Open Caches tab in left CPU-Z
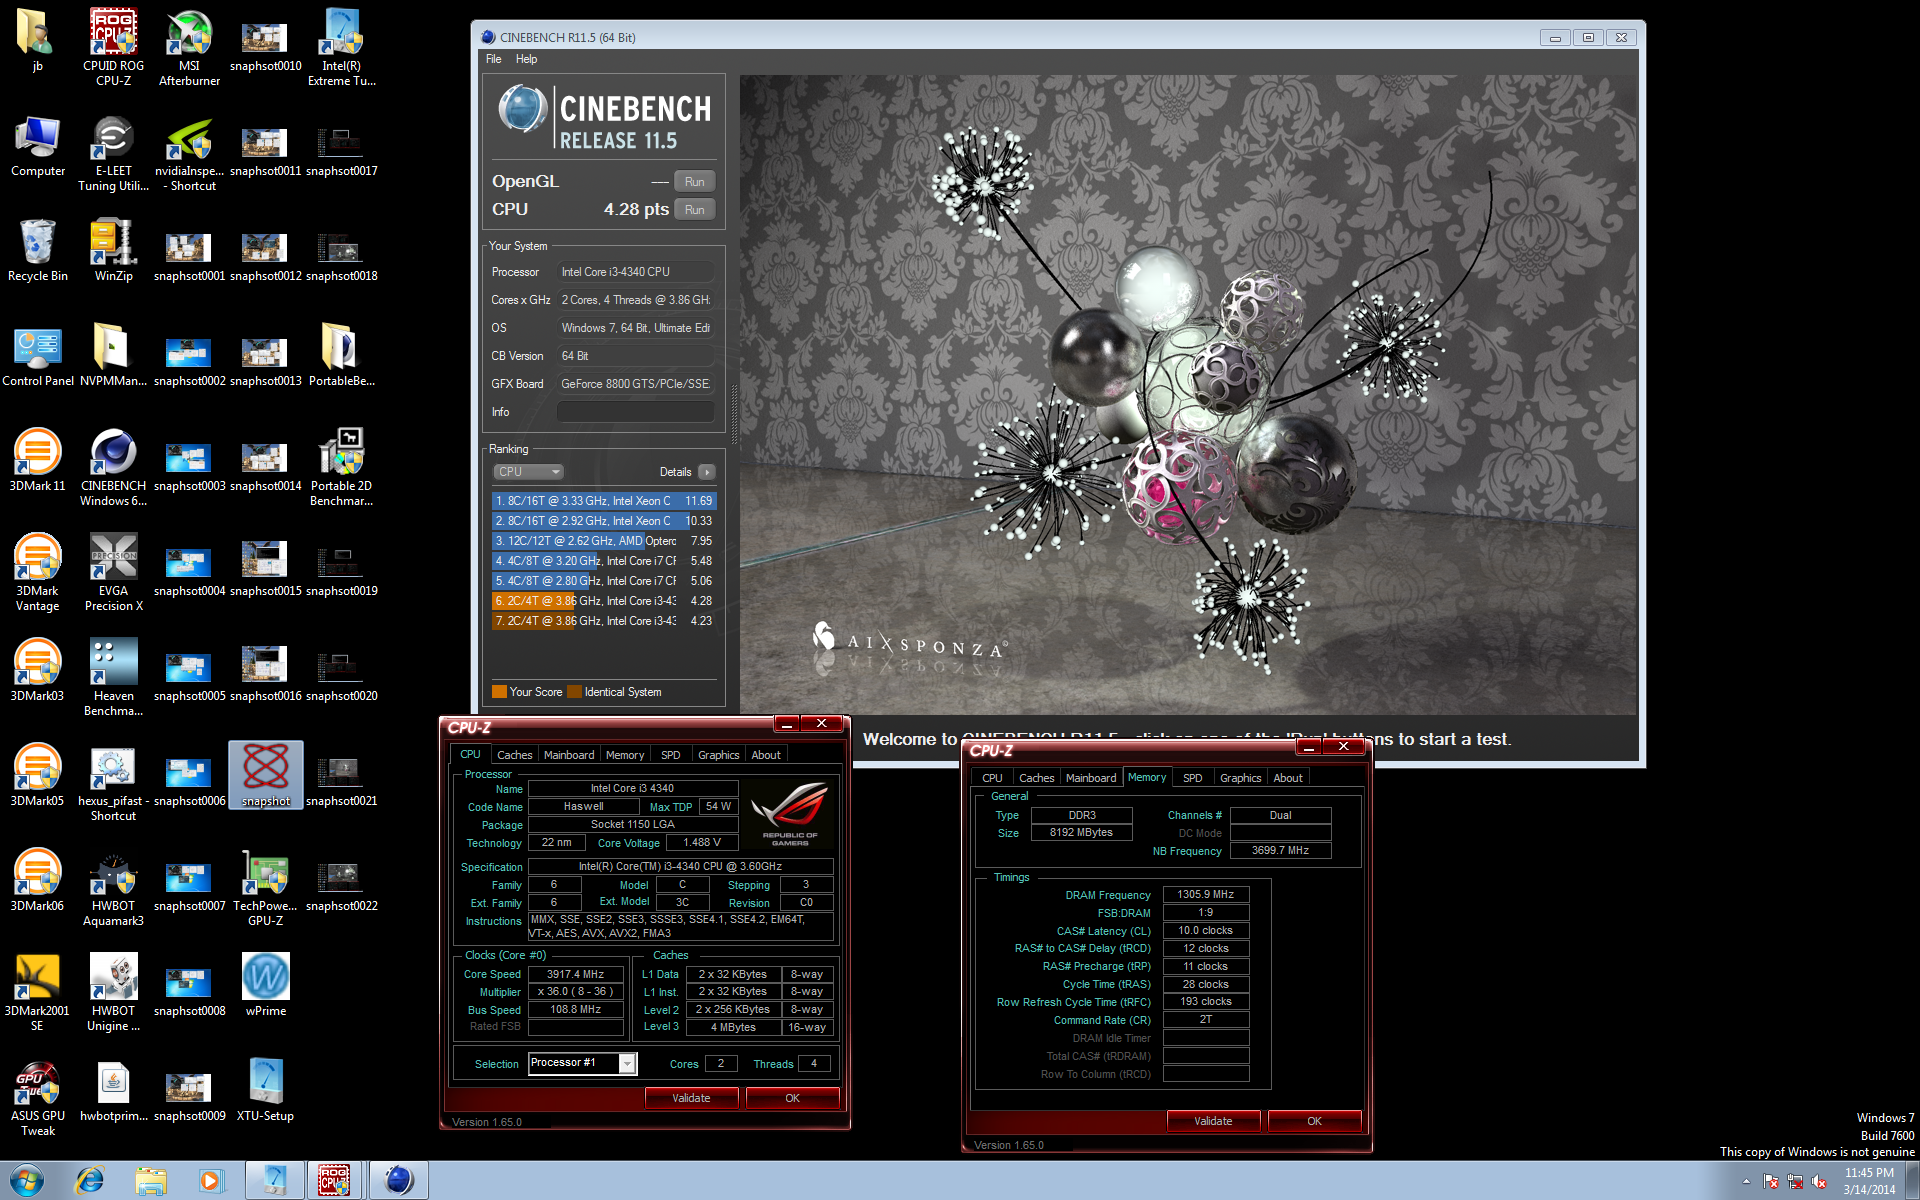This screenshot has width=1920, height=1200. click(515, 755)
